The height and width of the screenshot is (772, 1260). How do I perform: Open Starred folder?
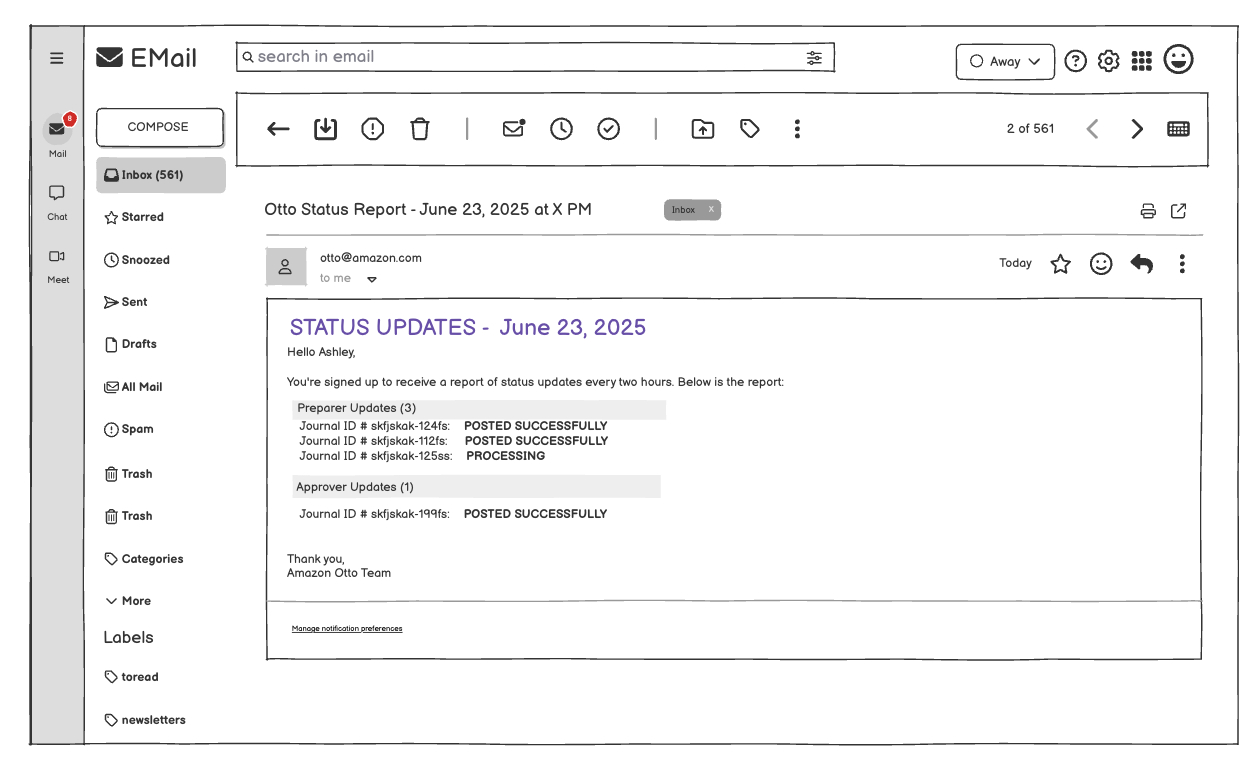pos(134,217)
